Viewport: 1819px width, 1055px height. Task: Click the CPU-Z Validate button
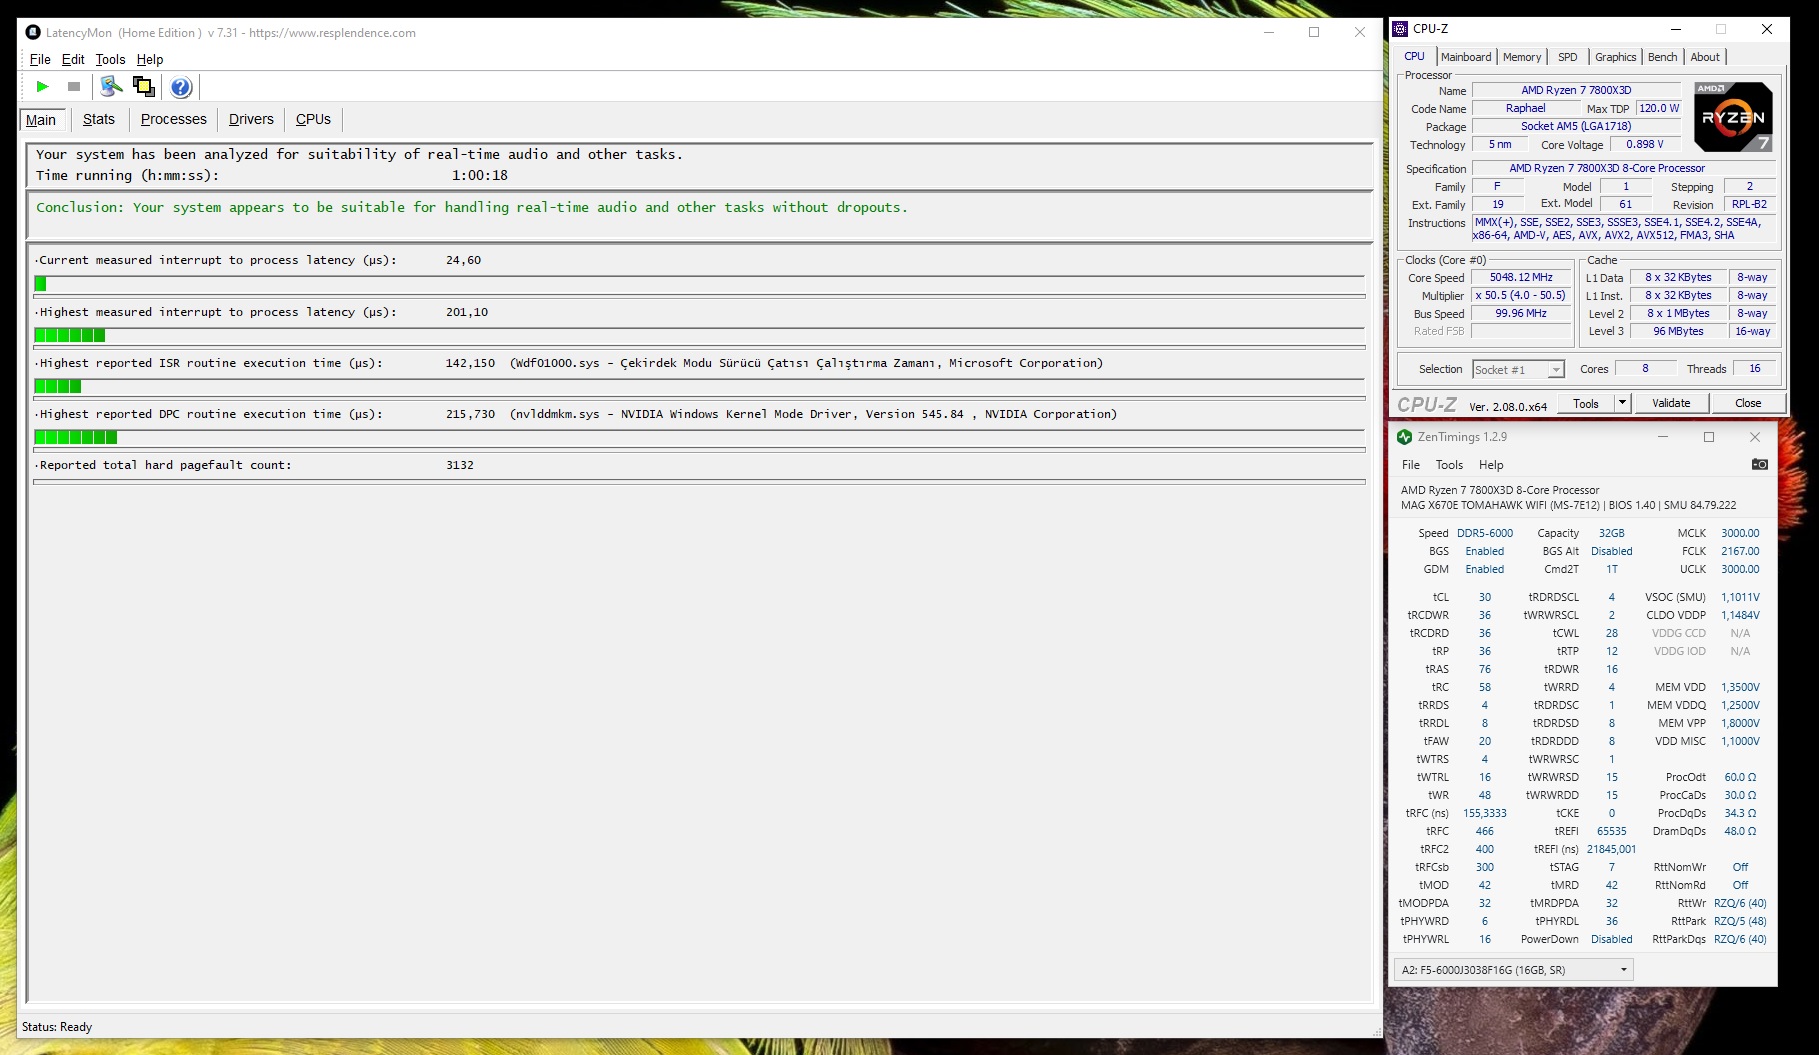pyautogui.click(x=1671, y=403)
